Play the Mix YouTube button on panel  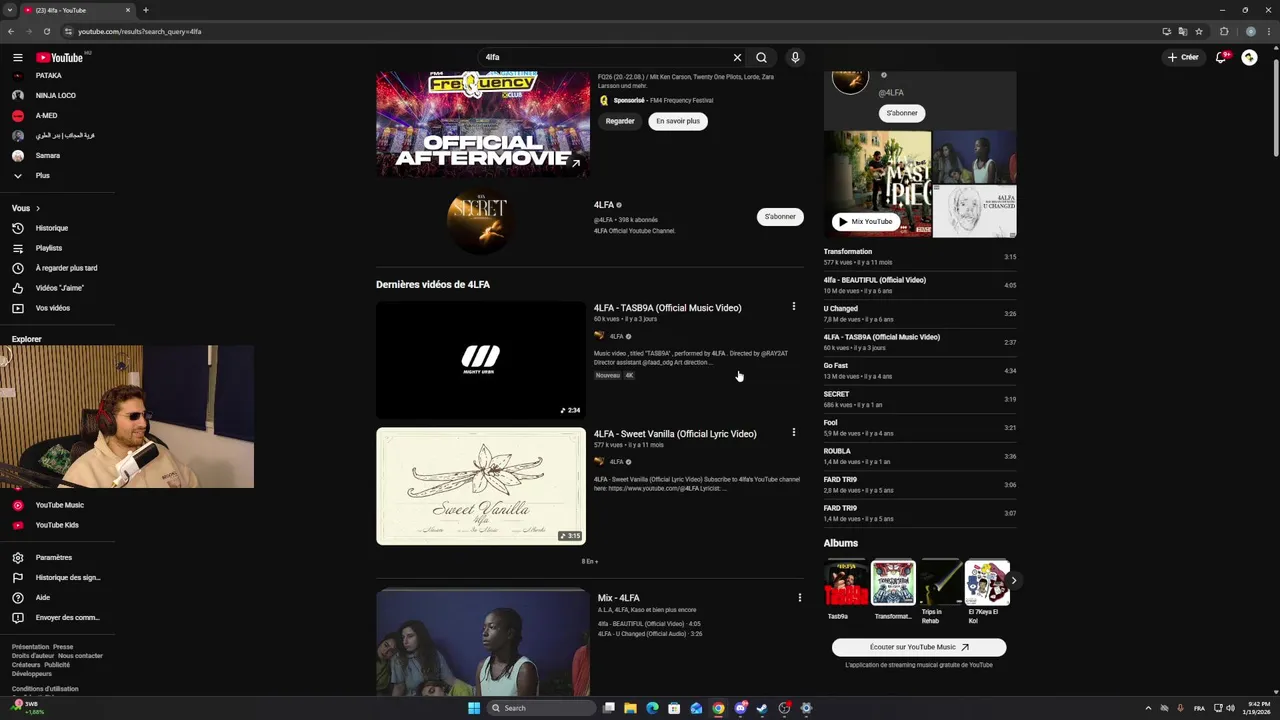click(x=865, y=222)
